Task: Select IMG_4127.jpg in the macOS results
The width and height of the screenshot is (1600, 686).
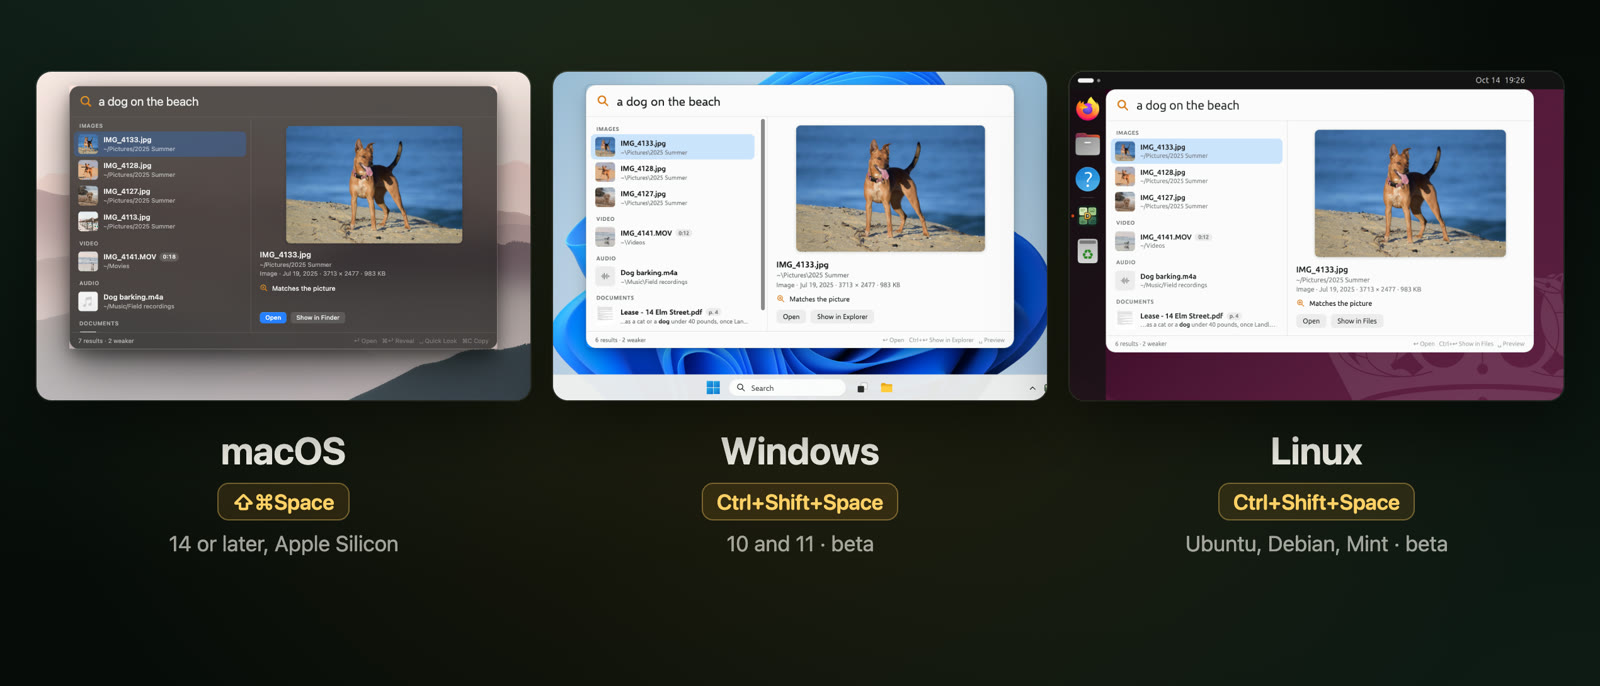Action: pos(160,196)
